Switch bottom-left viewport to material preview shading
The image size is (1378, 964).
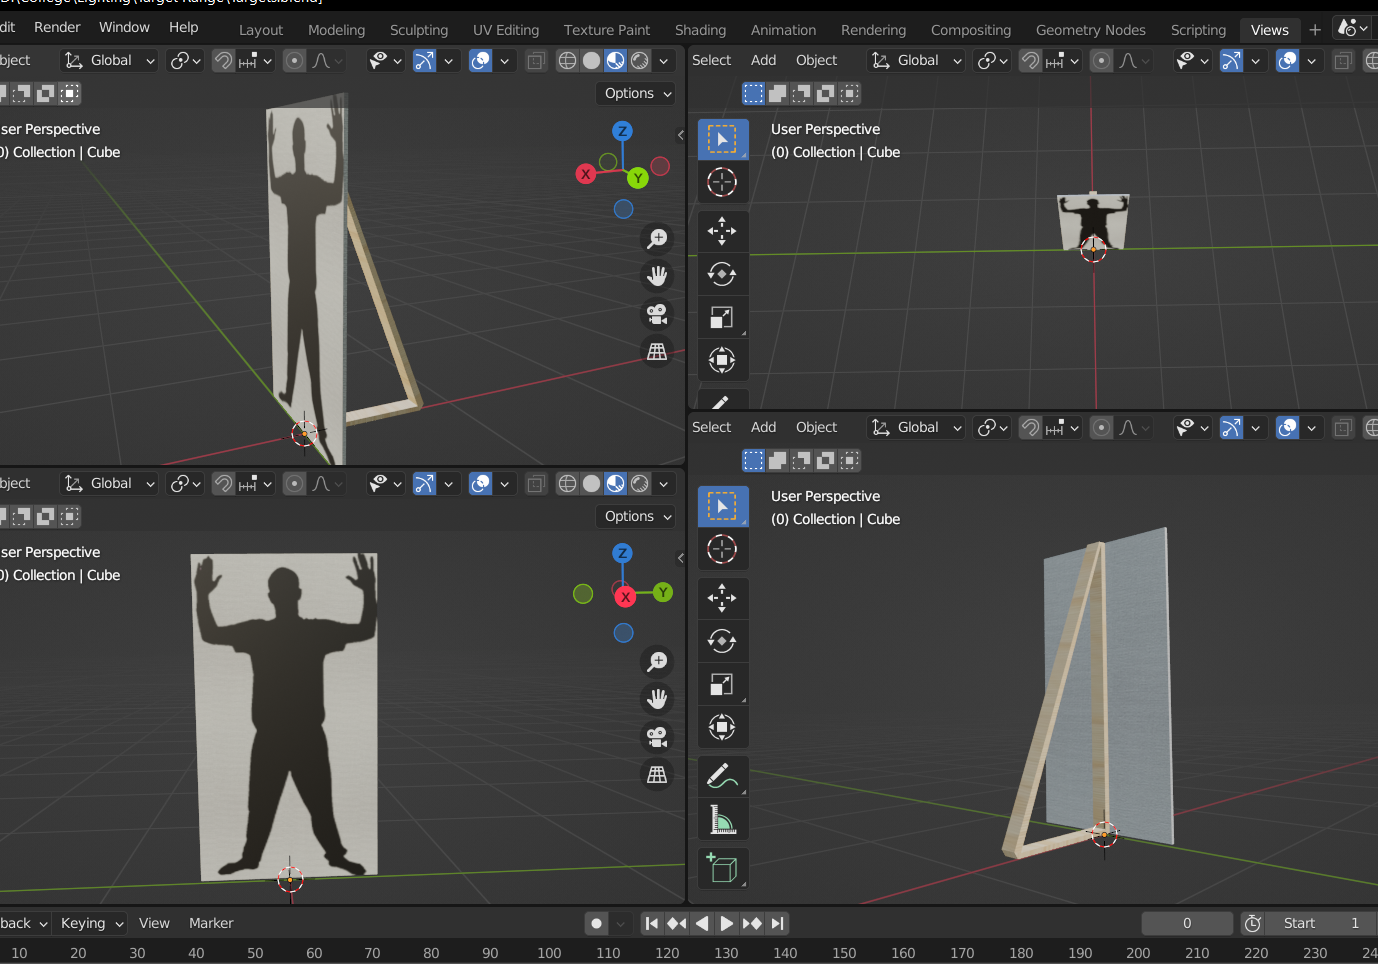pos(615,484)
